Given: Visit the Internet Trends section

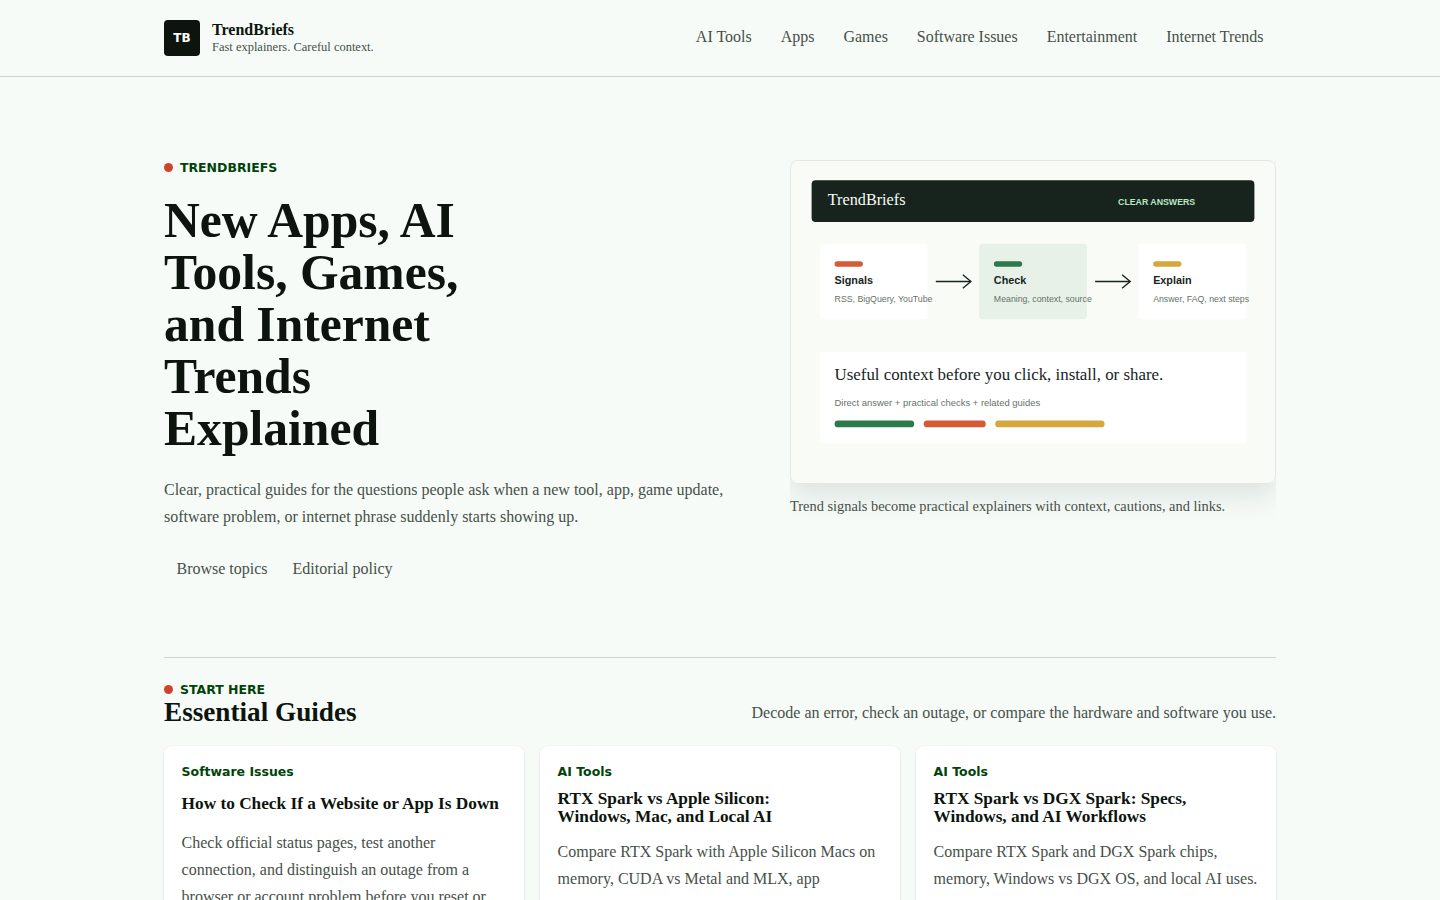Looking at the screenshot, I should (x=1214, y=37).
